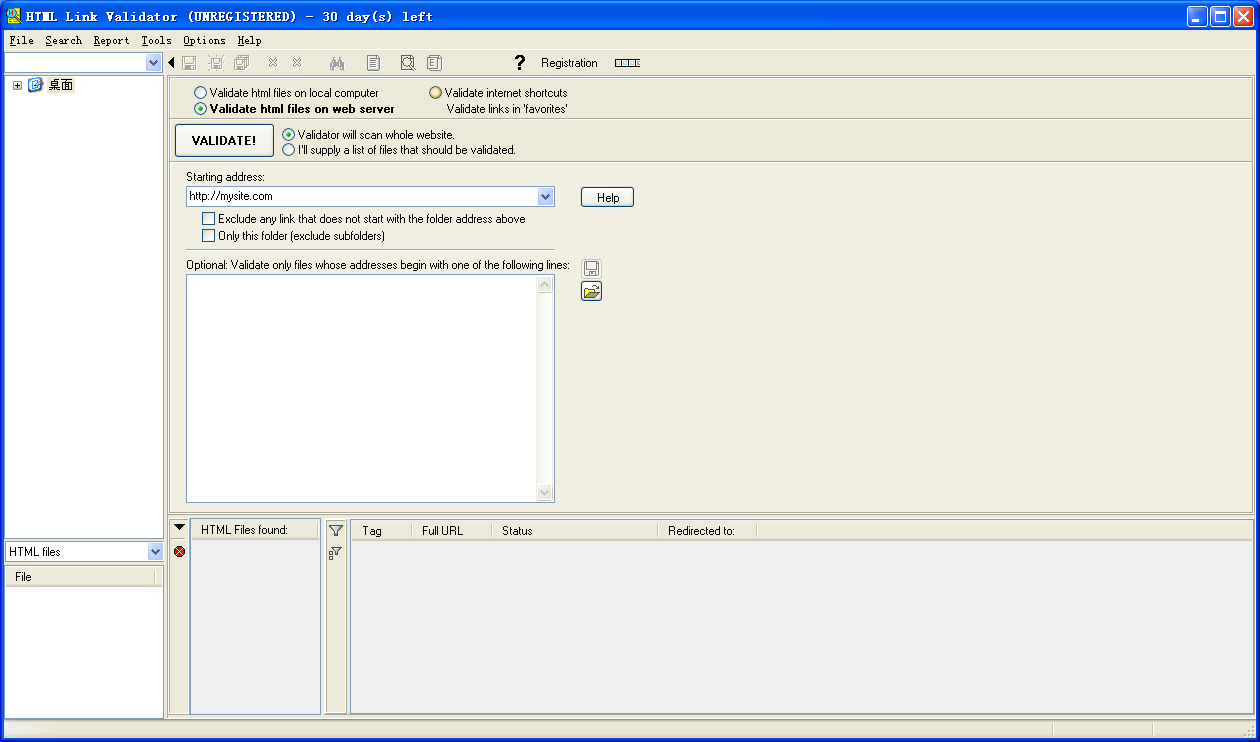The width and height of the screenshot is (1260, 742).
Task: Minimize the HTML Link Validator window
Action: pyautogui.click(x=1197, y=16)
